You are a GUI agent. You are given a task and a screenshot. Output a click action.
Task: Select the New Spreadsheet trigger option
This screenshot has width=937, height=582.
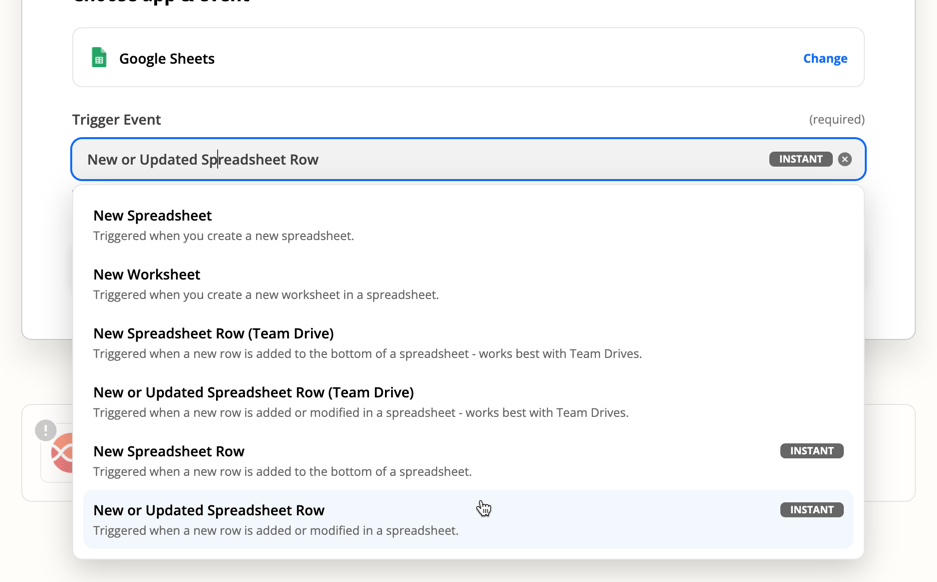tap(468, 225)
